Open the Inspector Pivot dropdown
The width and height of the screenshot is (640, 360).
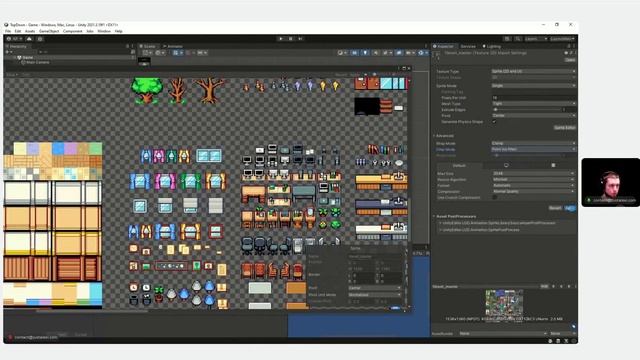pos(533,116)
